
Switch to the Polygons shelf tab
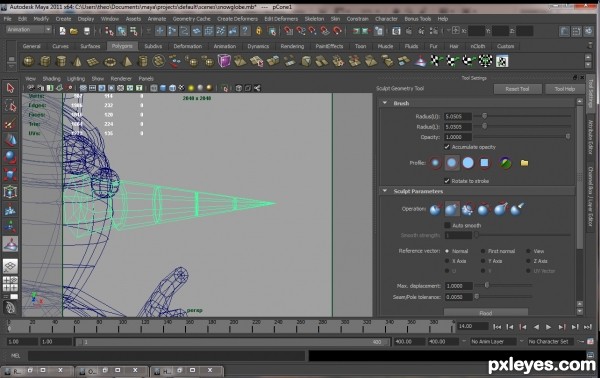point(122,46)
